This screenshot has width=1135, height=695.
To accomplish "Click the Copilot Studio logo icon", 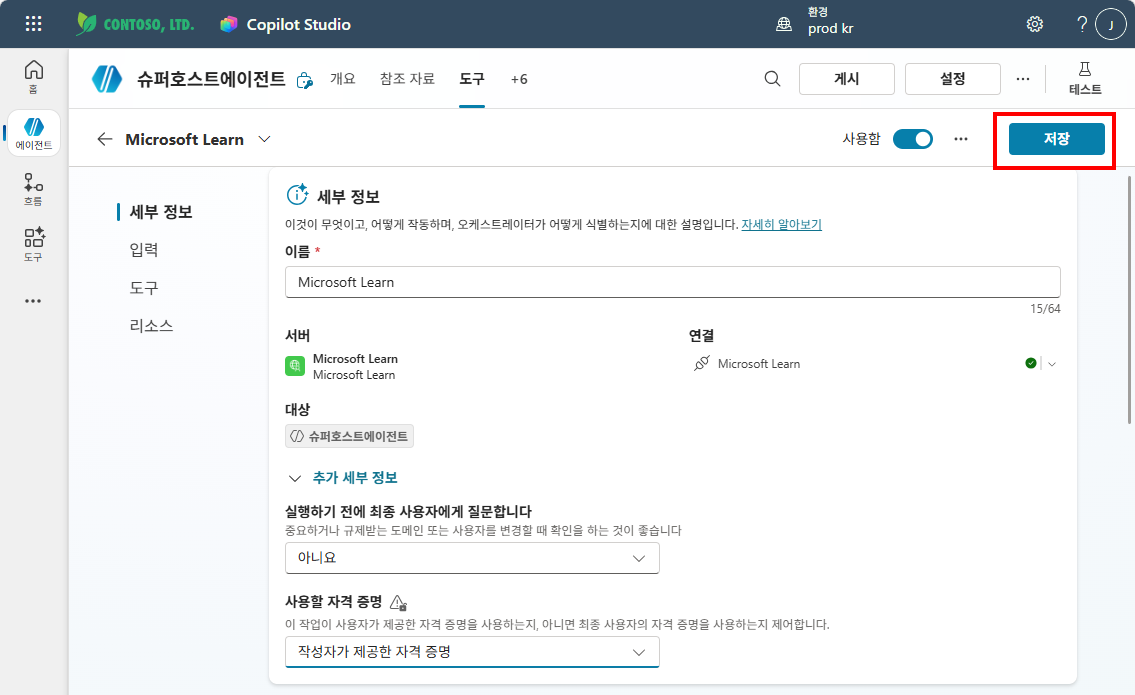I will 229,24.
